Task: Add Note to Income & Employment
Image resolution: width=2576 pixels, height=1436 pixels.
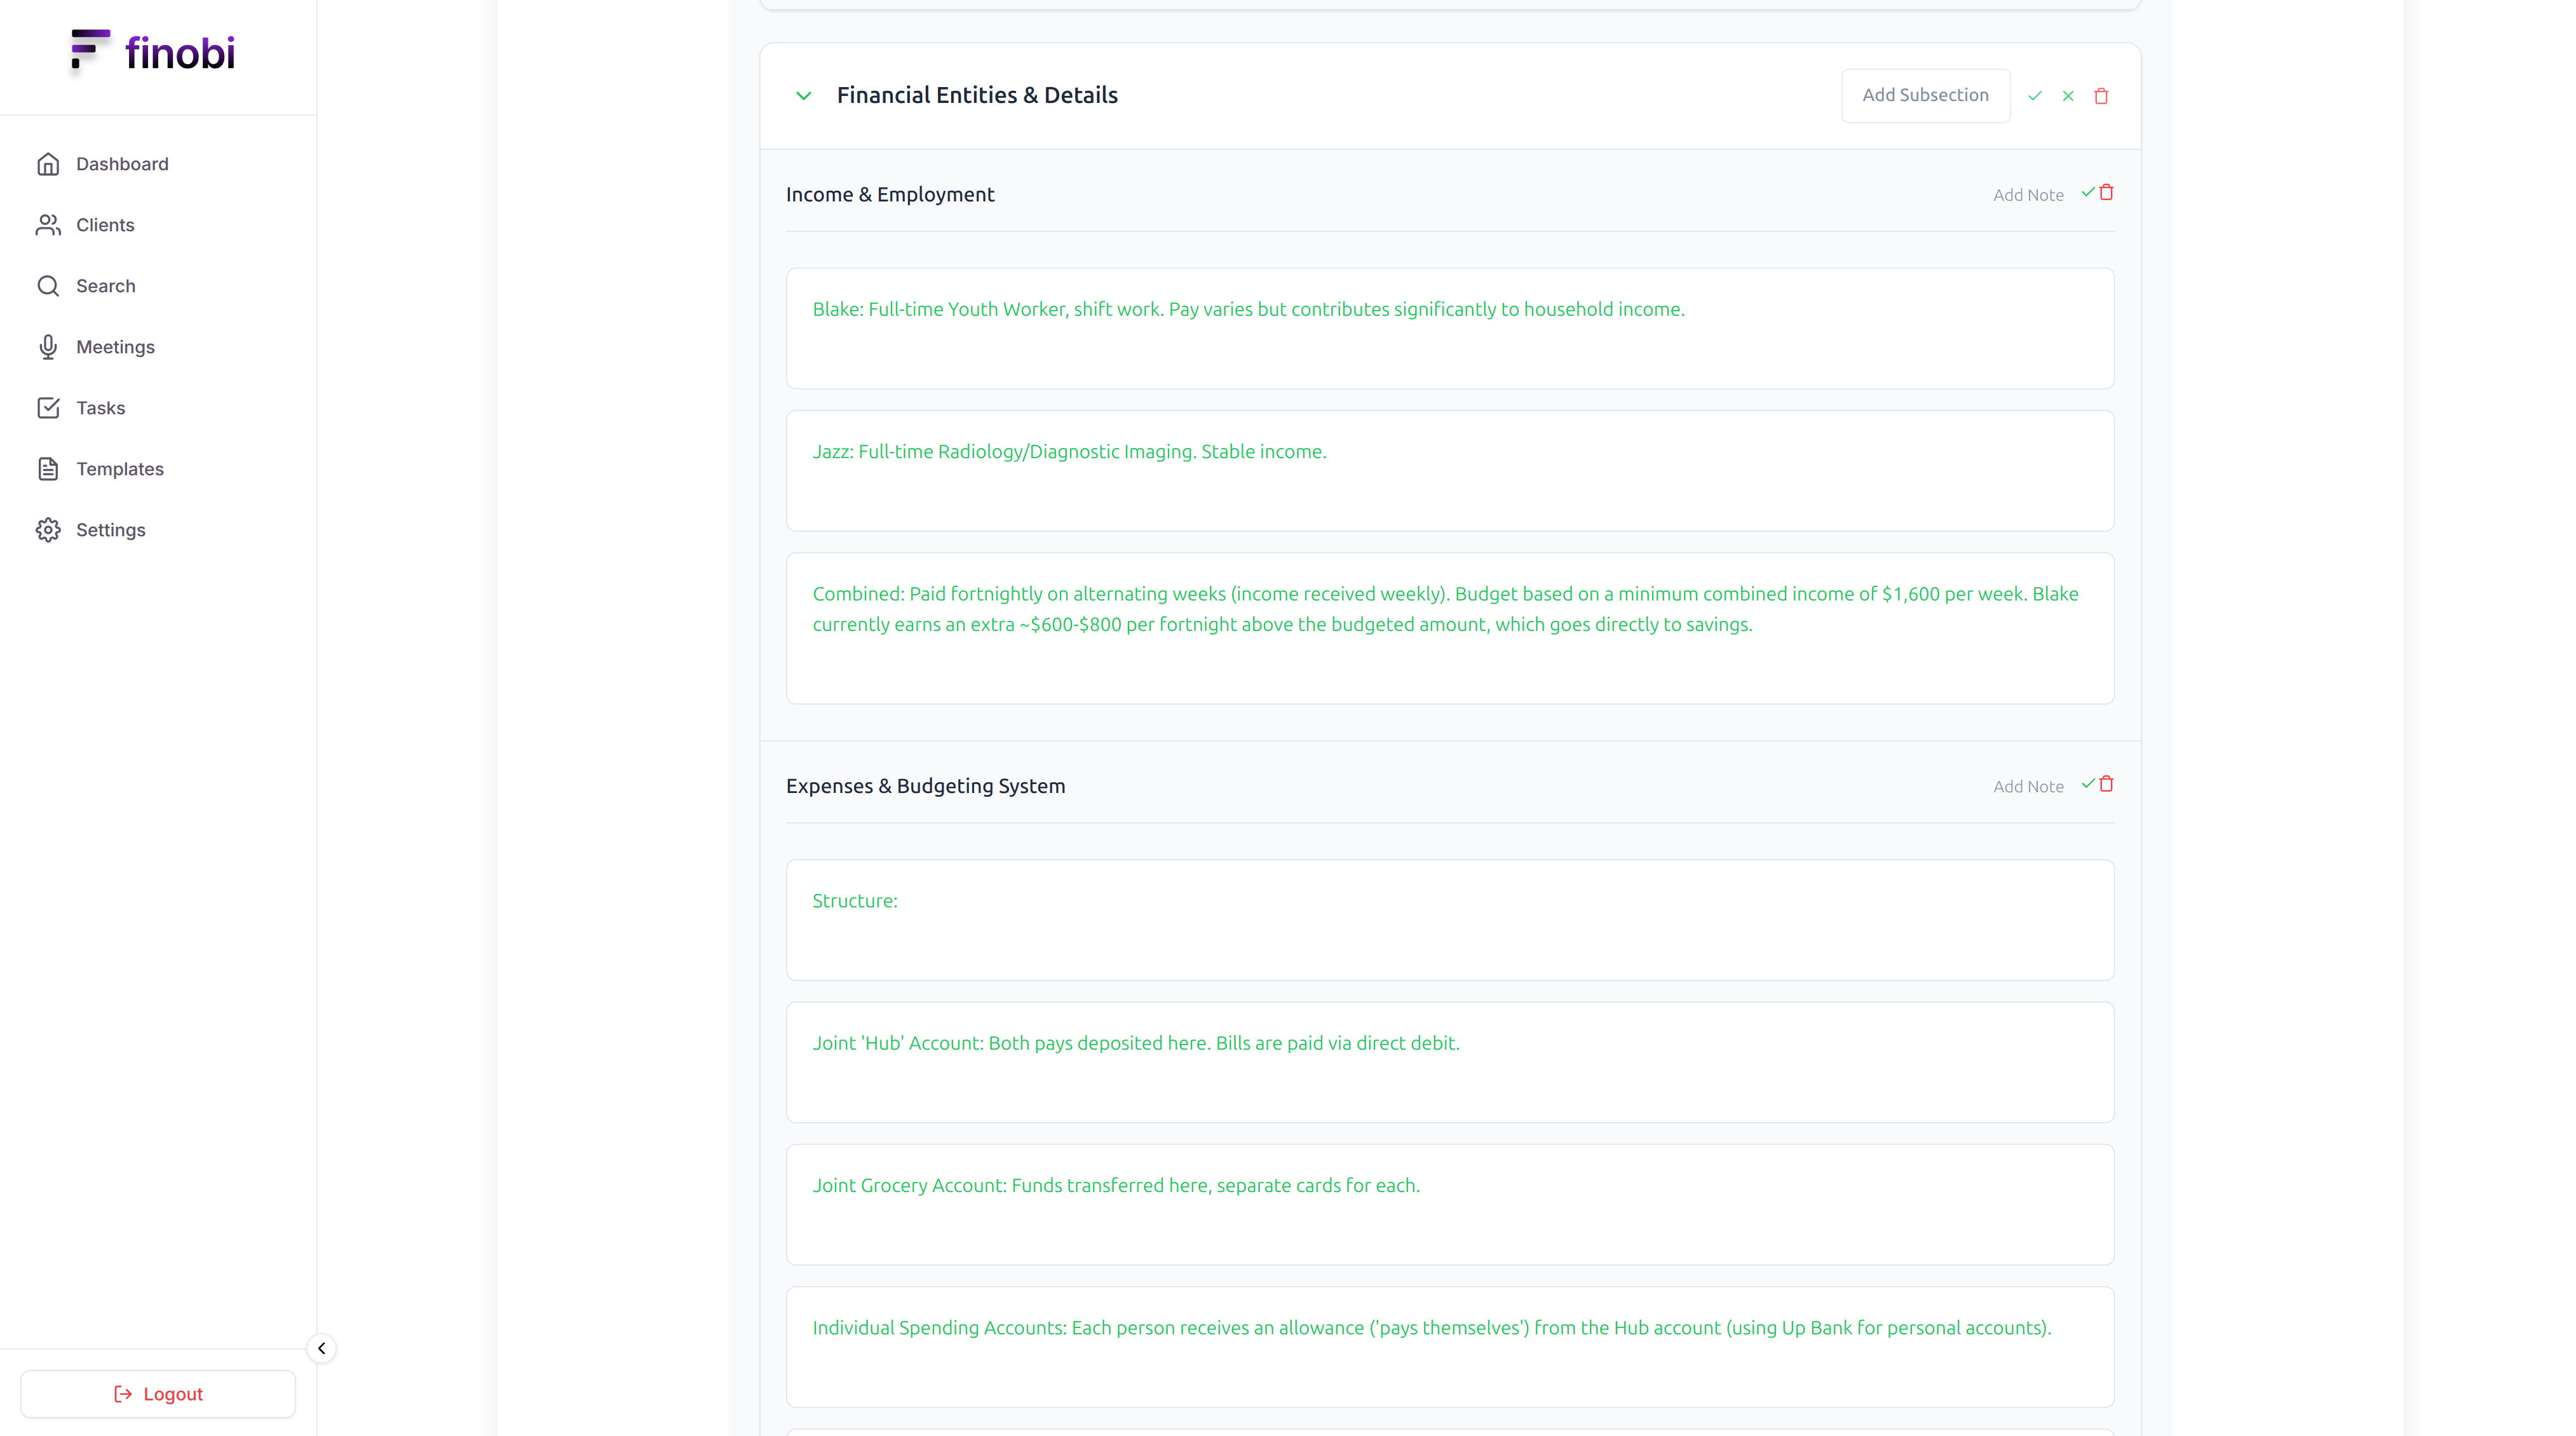Action: (2028, 195)
